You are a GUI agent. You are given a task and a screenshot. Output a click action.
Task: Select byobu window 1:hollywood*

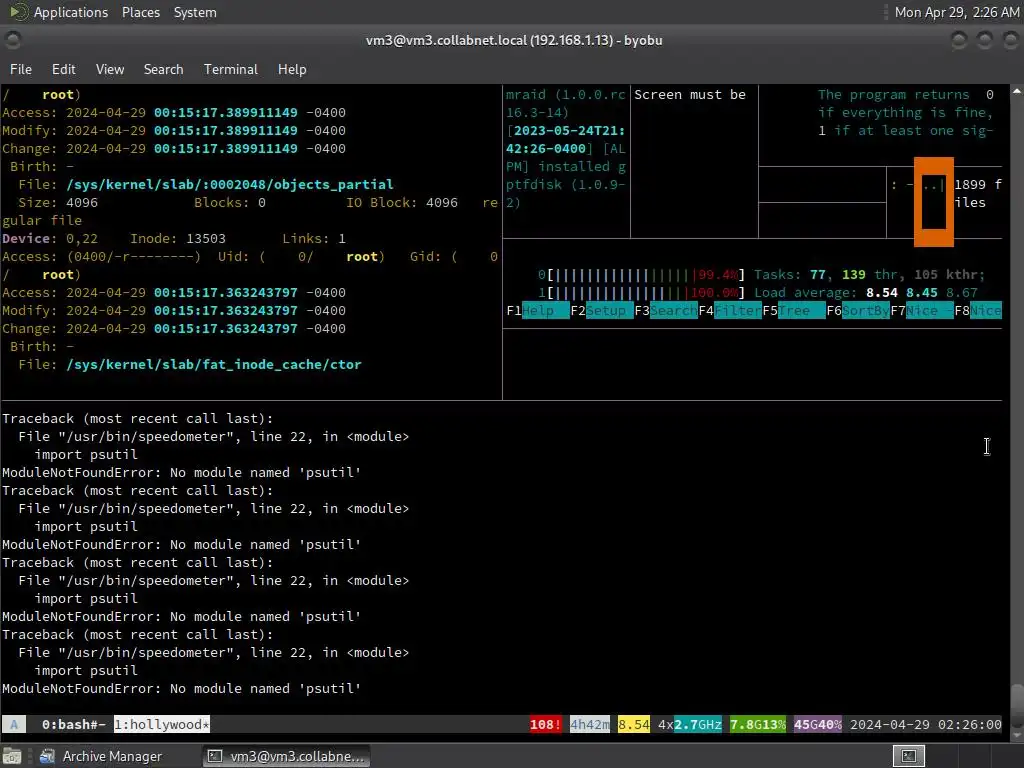[x=162, y=724]
